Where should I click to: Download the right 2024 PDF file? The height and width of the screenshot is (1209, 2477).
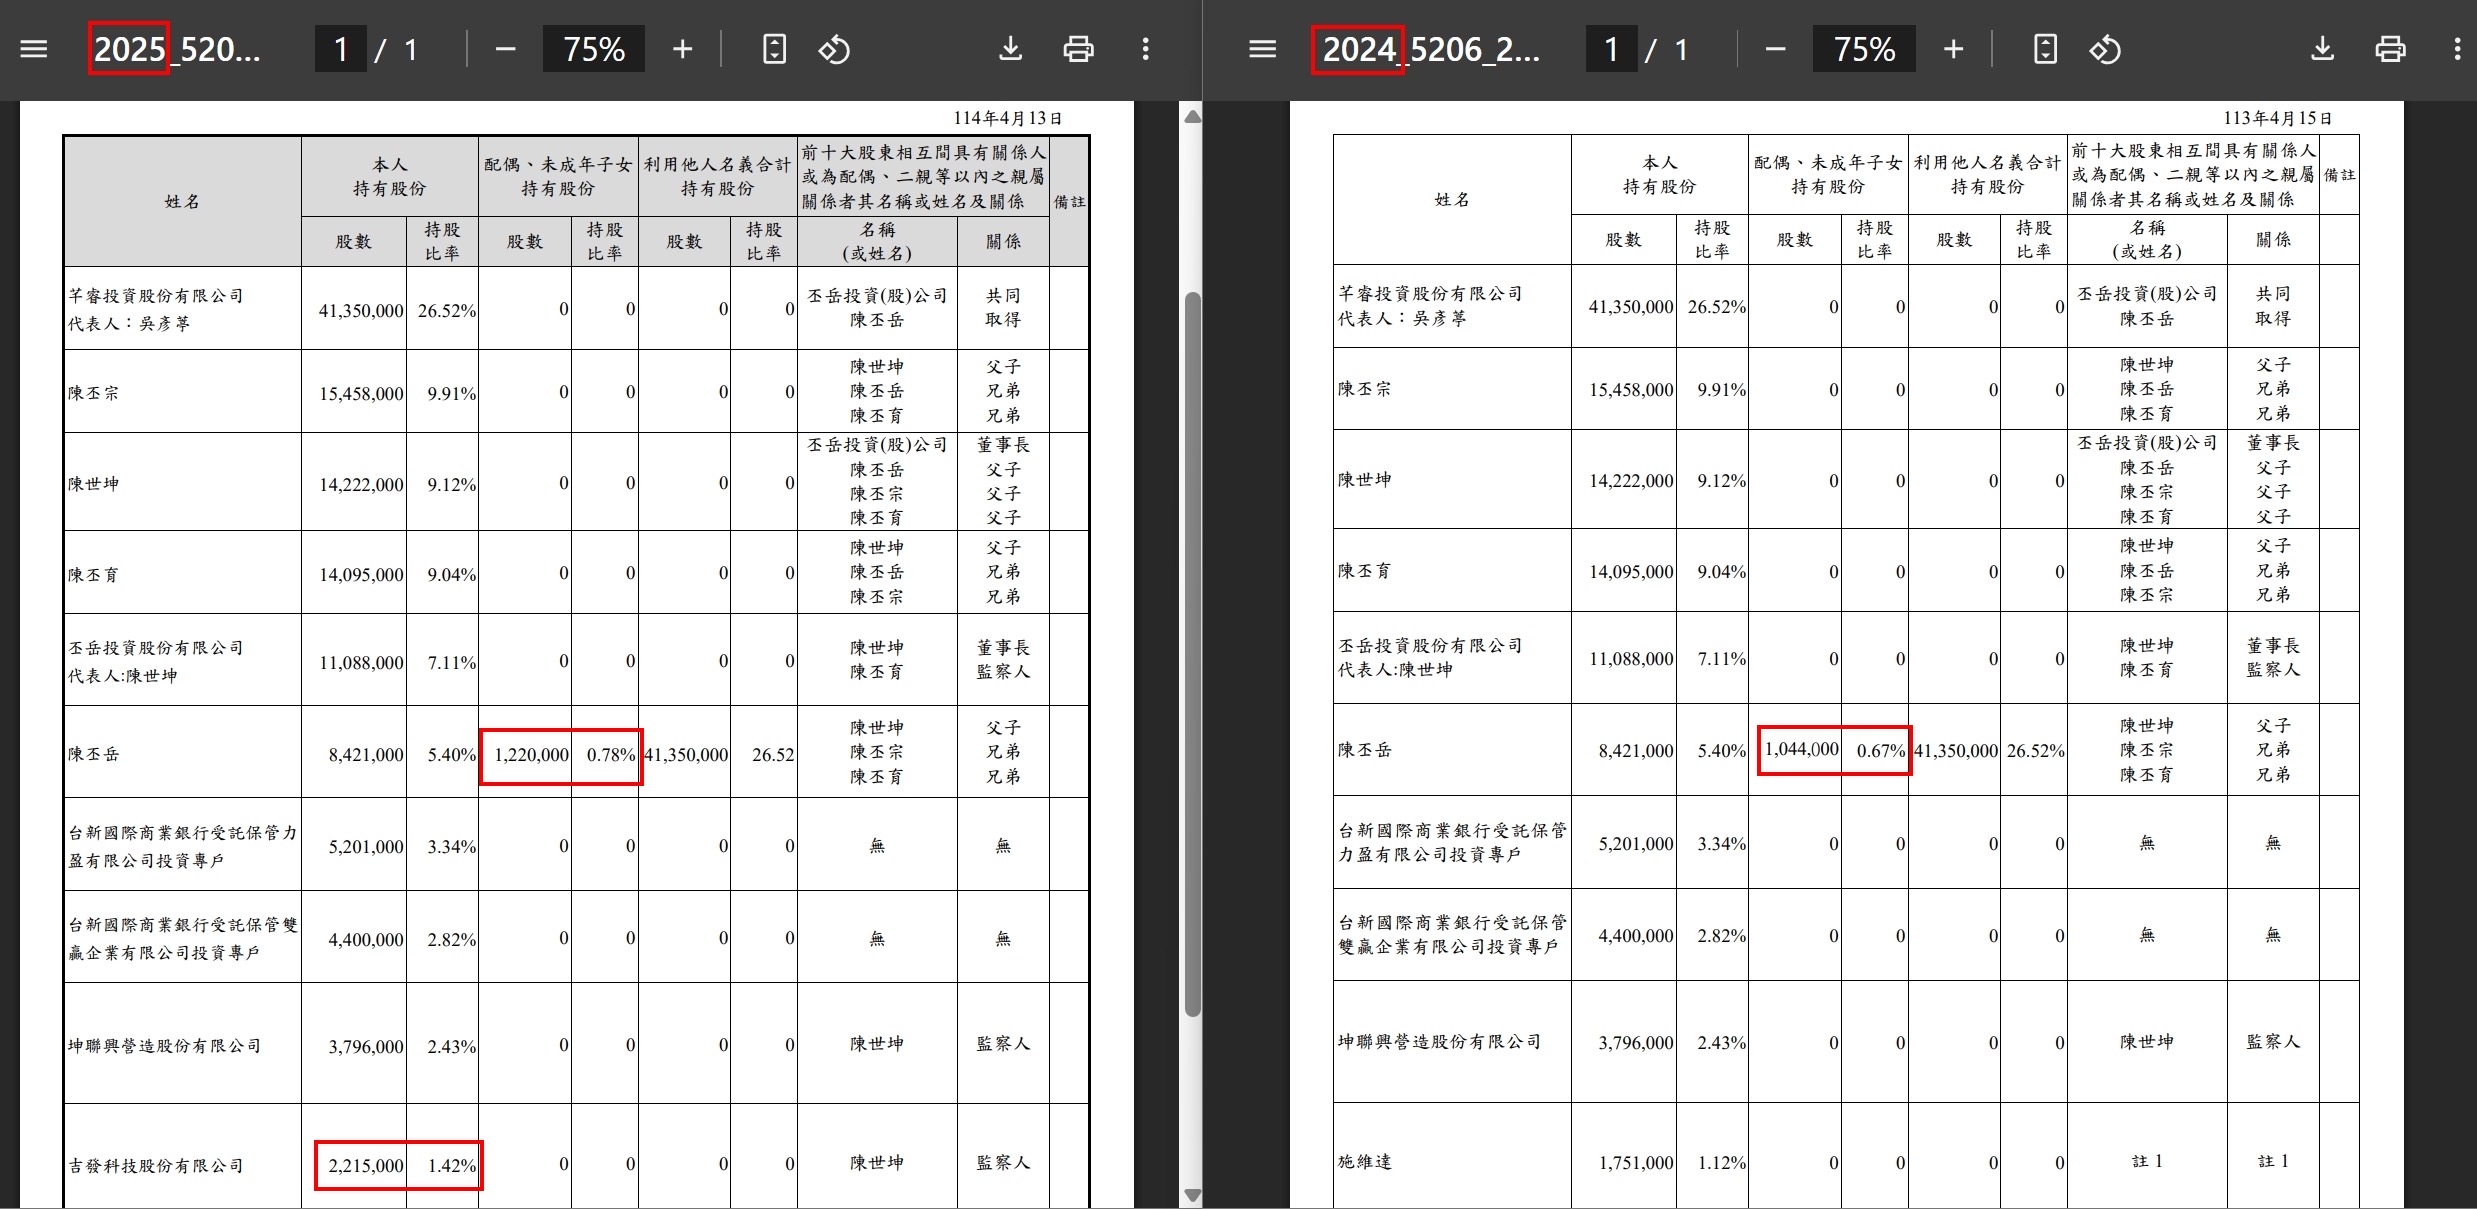click(2323, 49)
